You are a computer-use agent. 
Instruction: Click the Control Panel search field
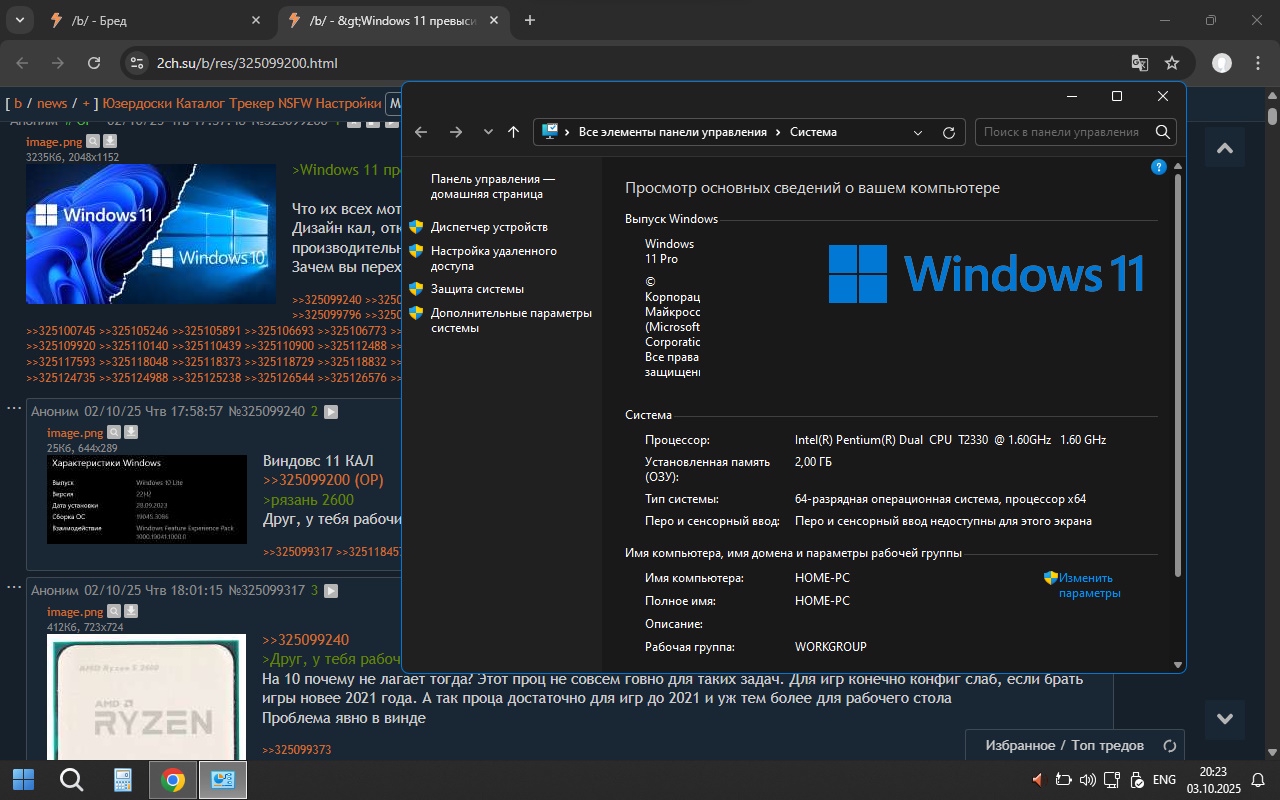(x=1060, y=132)
